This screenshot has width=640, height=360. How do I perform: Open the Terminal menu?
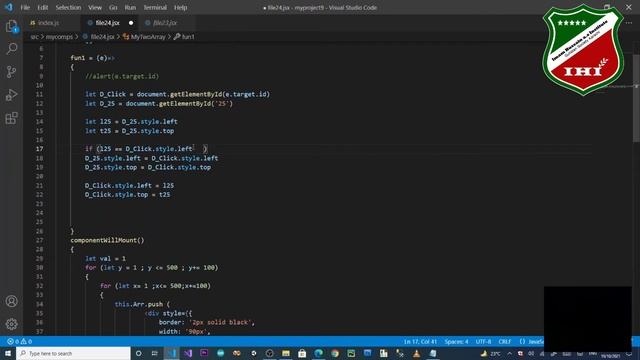[155, 7]
